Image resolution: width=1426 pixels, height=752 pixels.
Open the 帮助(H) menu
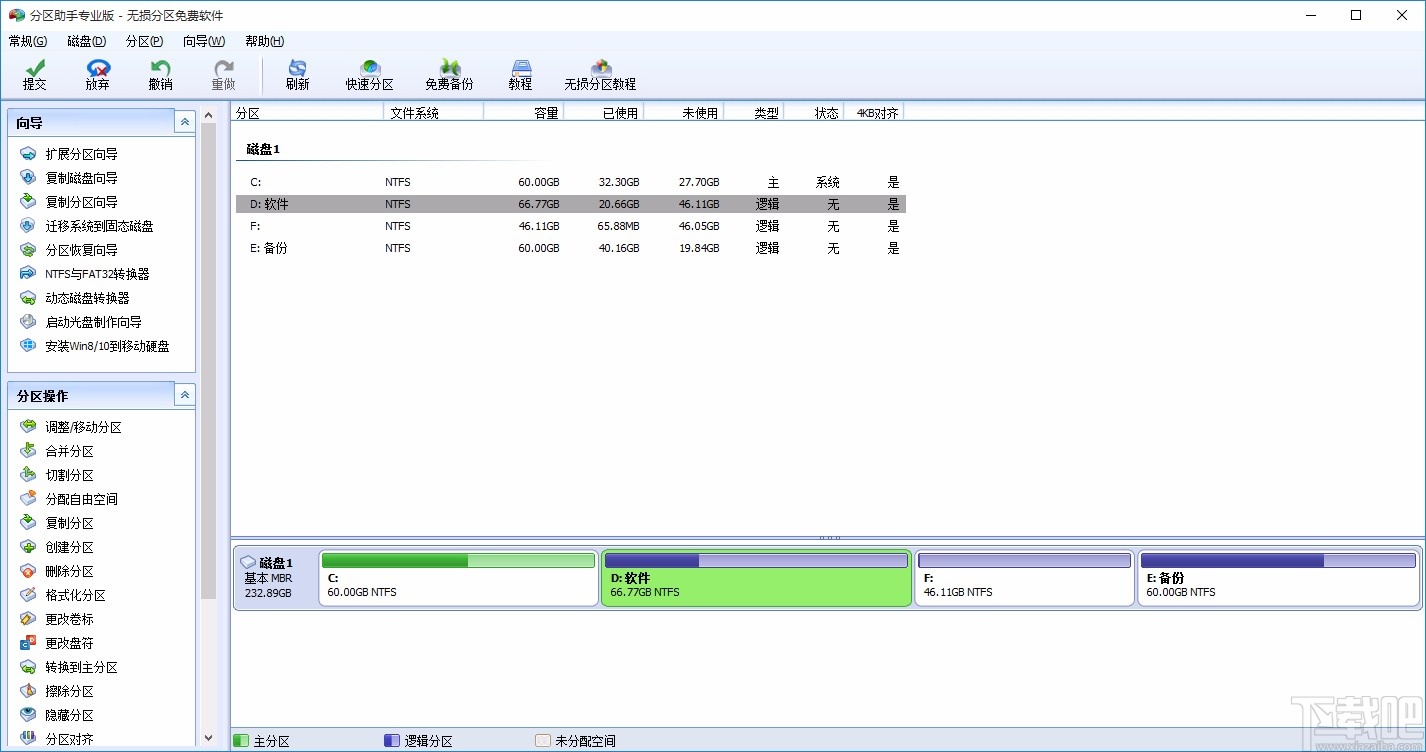tap(264, 41)
